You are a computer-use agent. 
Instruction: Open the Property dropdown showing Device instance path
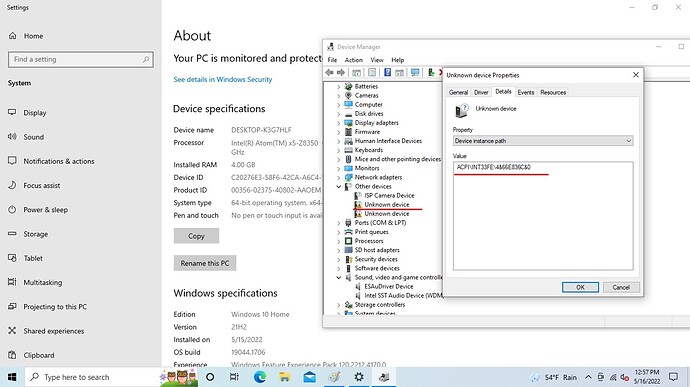(x=543, y=141)
